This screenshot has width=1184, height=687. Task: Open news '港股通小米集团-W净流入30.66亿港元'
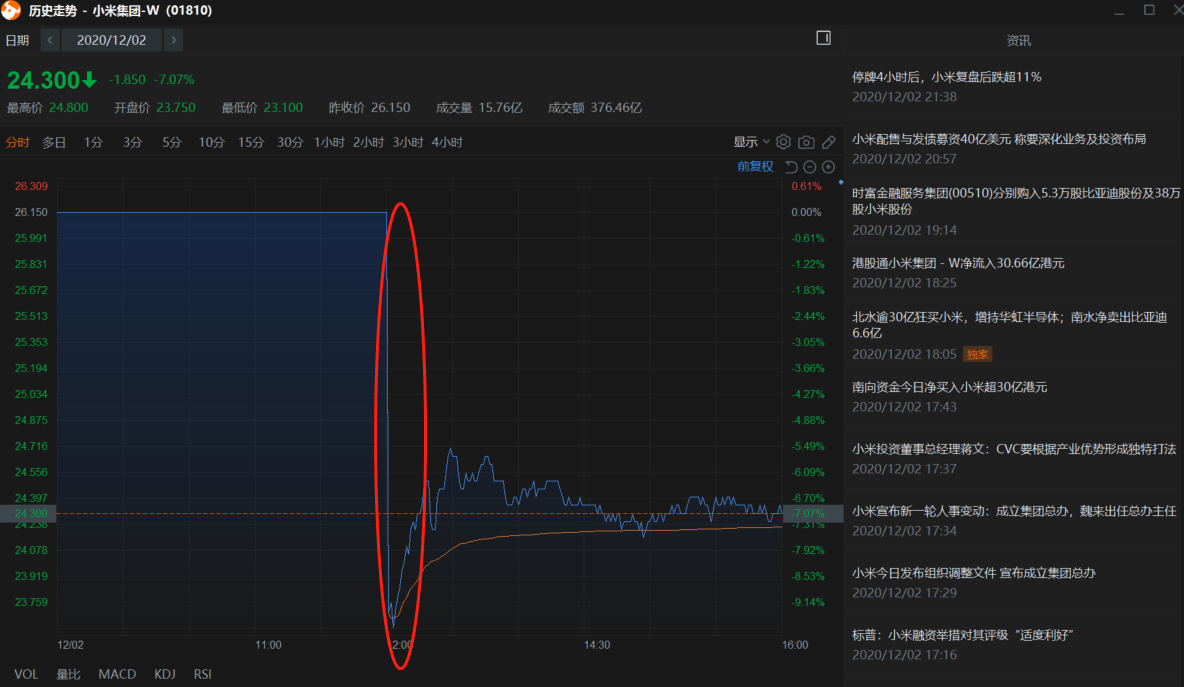[958, 263]
